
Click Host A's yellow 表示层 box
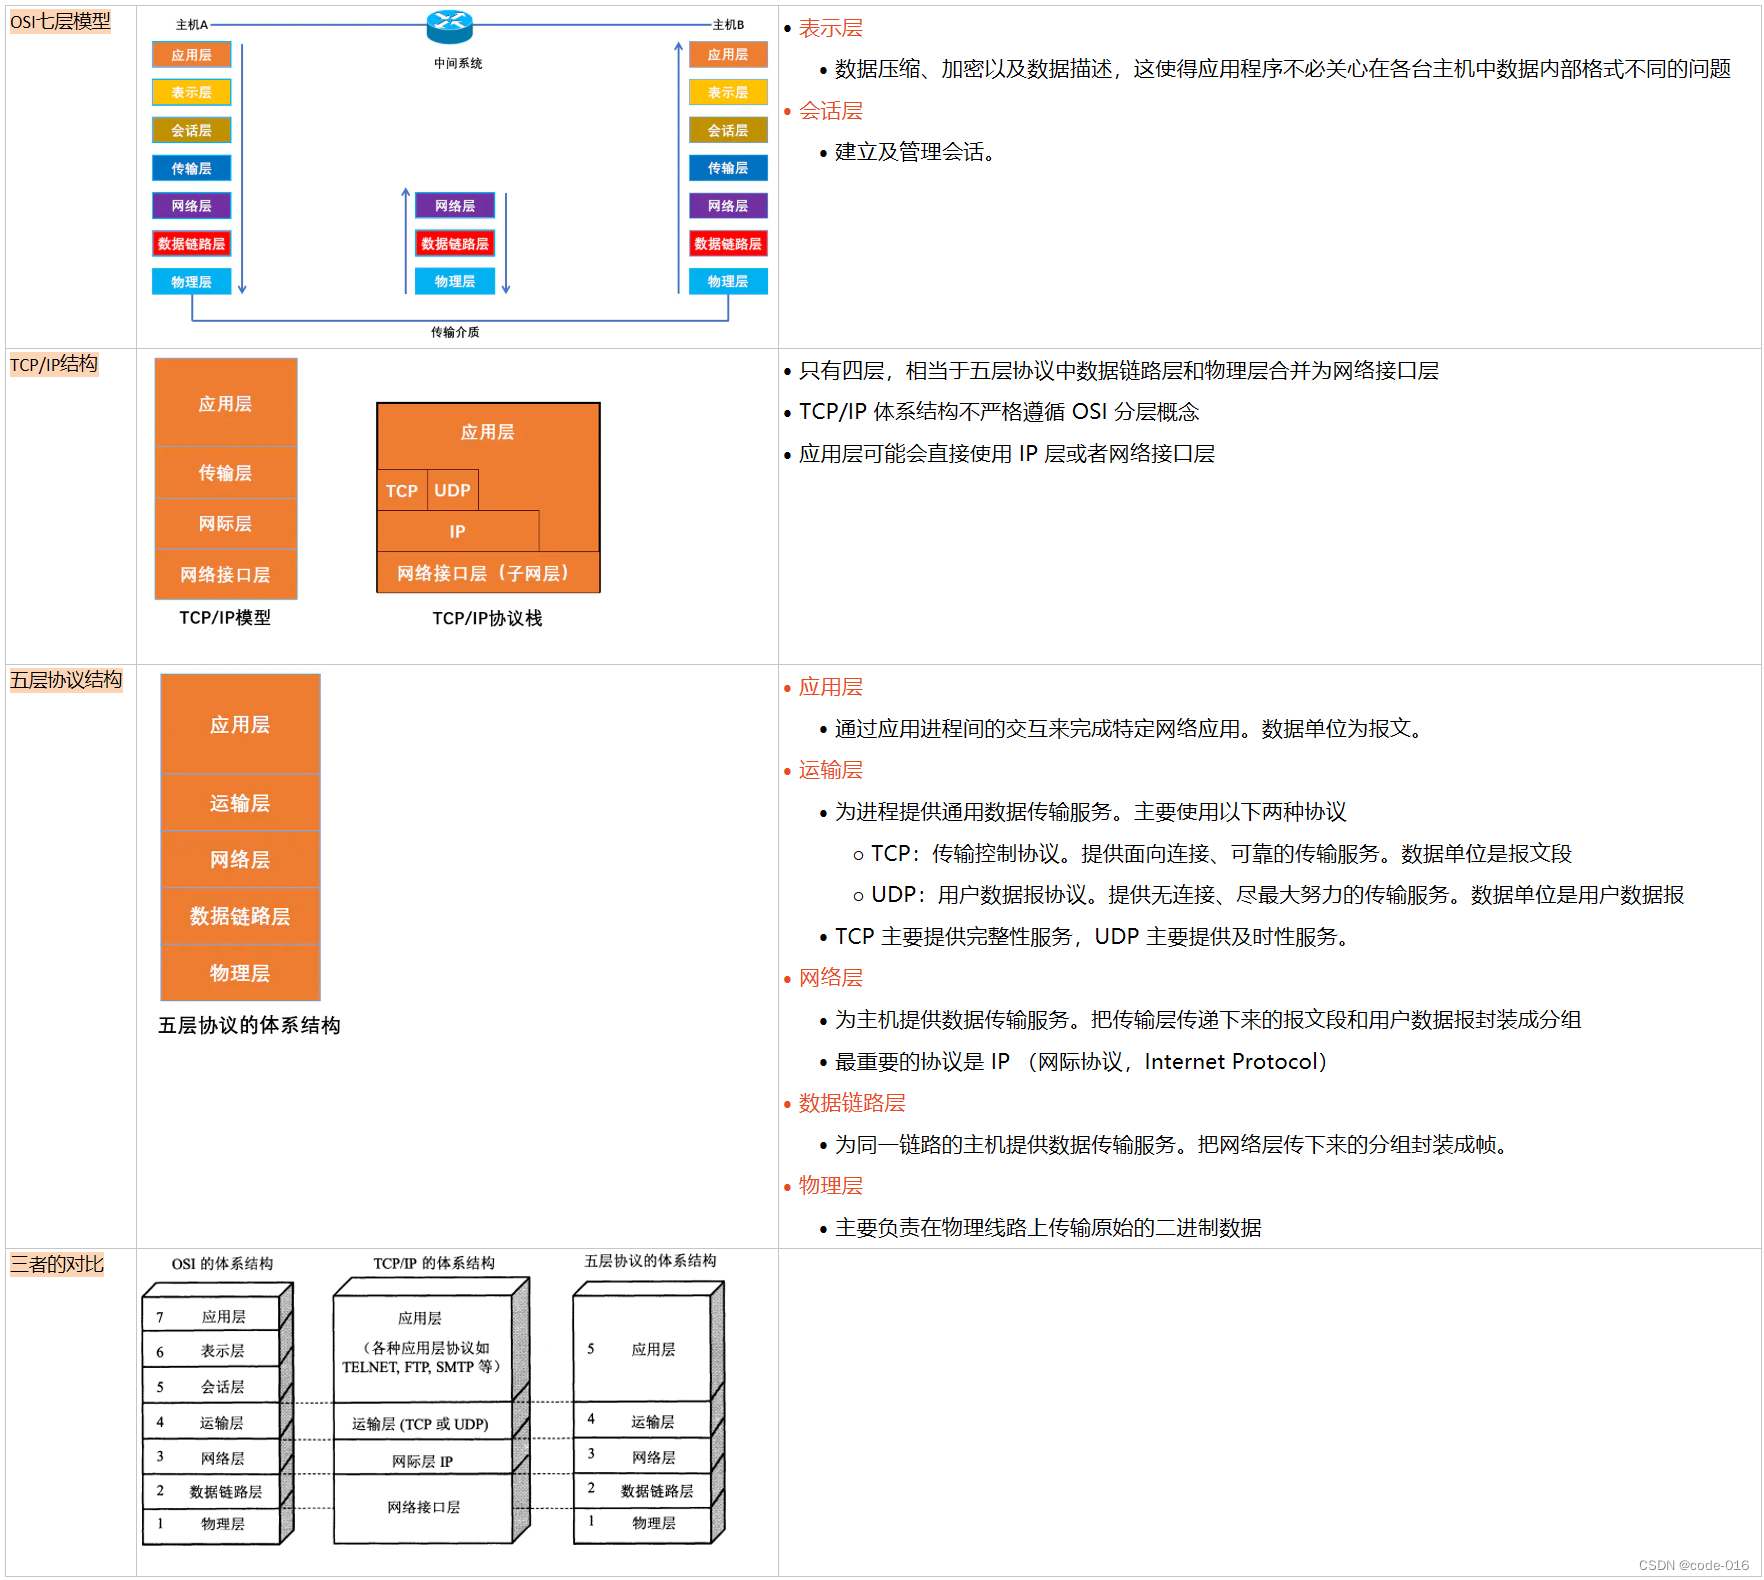[191, 92]
